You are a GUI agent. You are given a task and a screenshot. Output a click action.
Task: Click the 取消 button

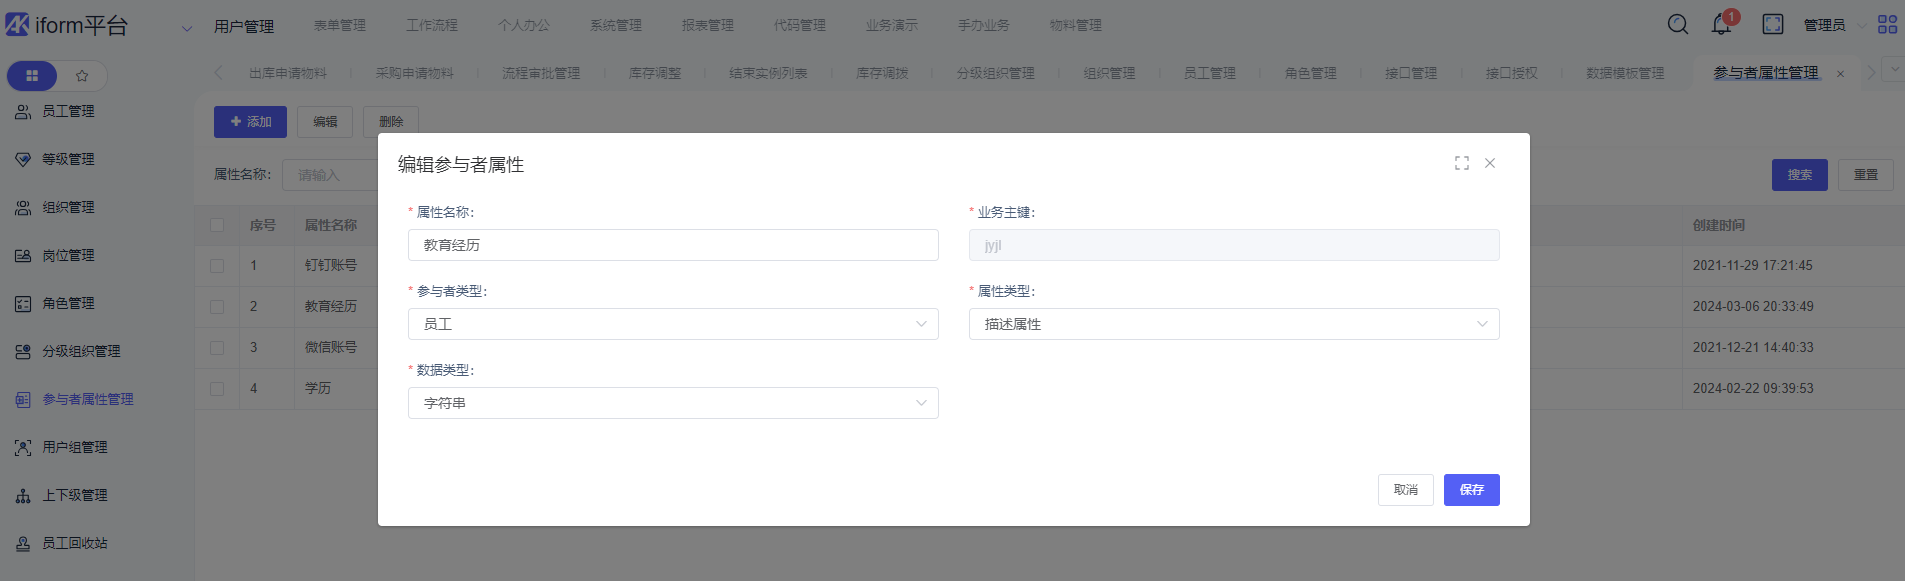1405,490
